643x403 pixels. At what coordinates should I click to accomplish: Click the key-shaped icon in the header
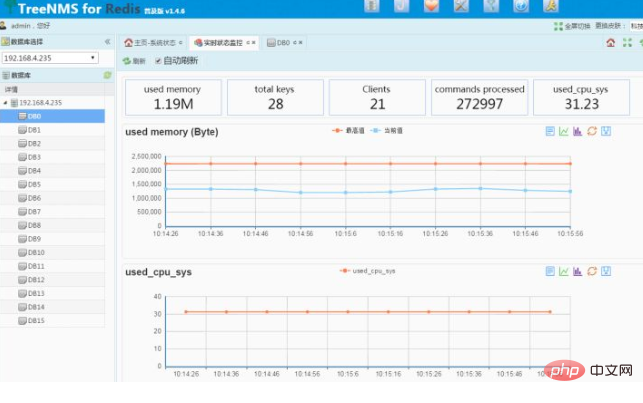tap(491, 6)
